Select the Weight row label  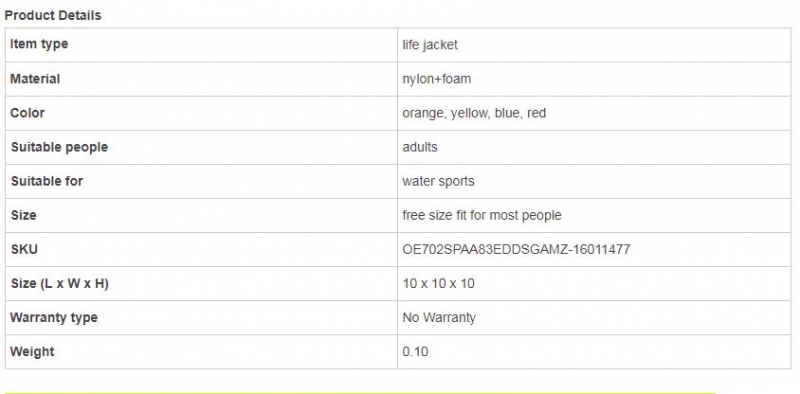pyautogui.click(x=32, y=352)
